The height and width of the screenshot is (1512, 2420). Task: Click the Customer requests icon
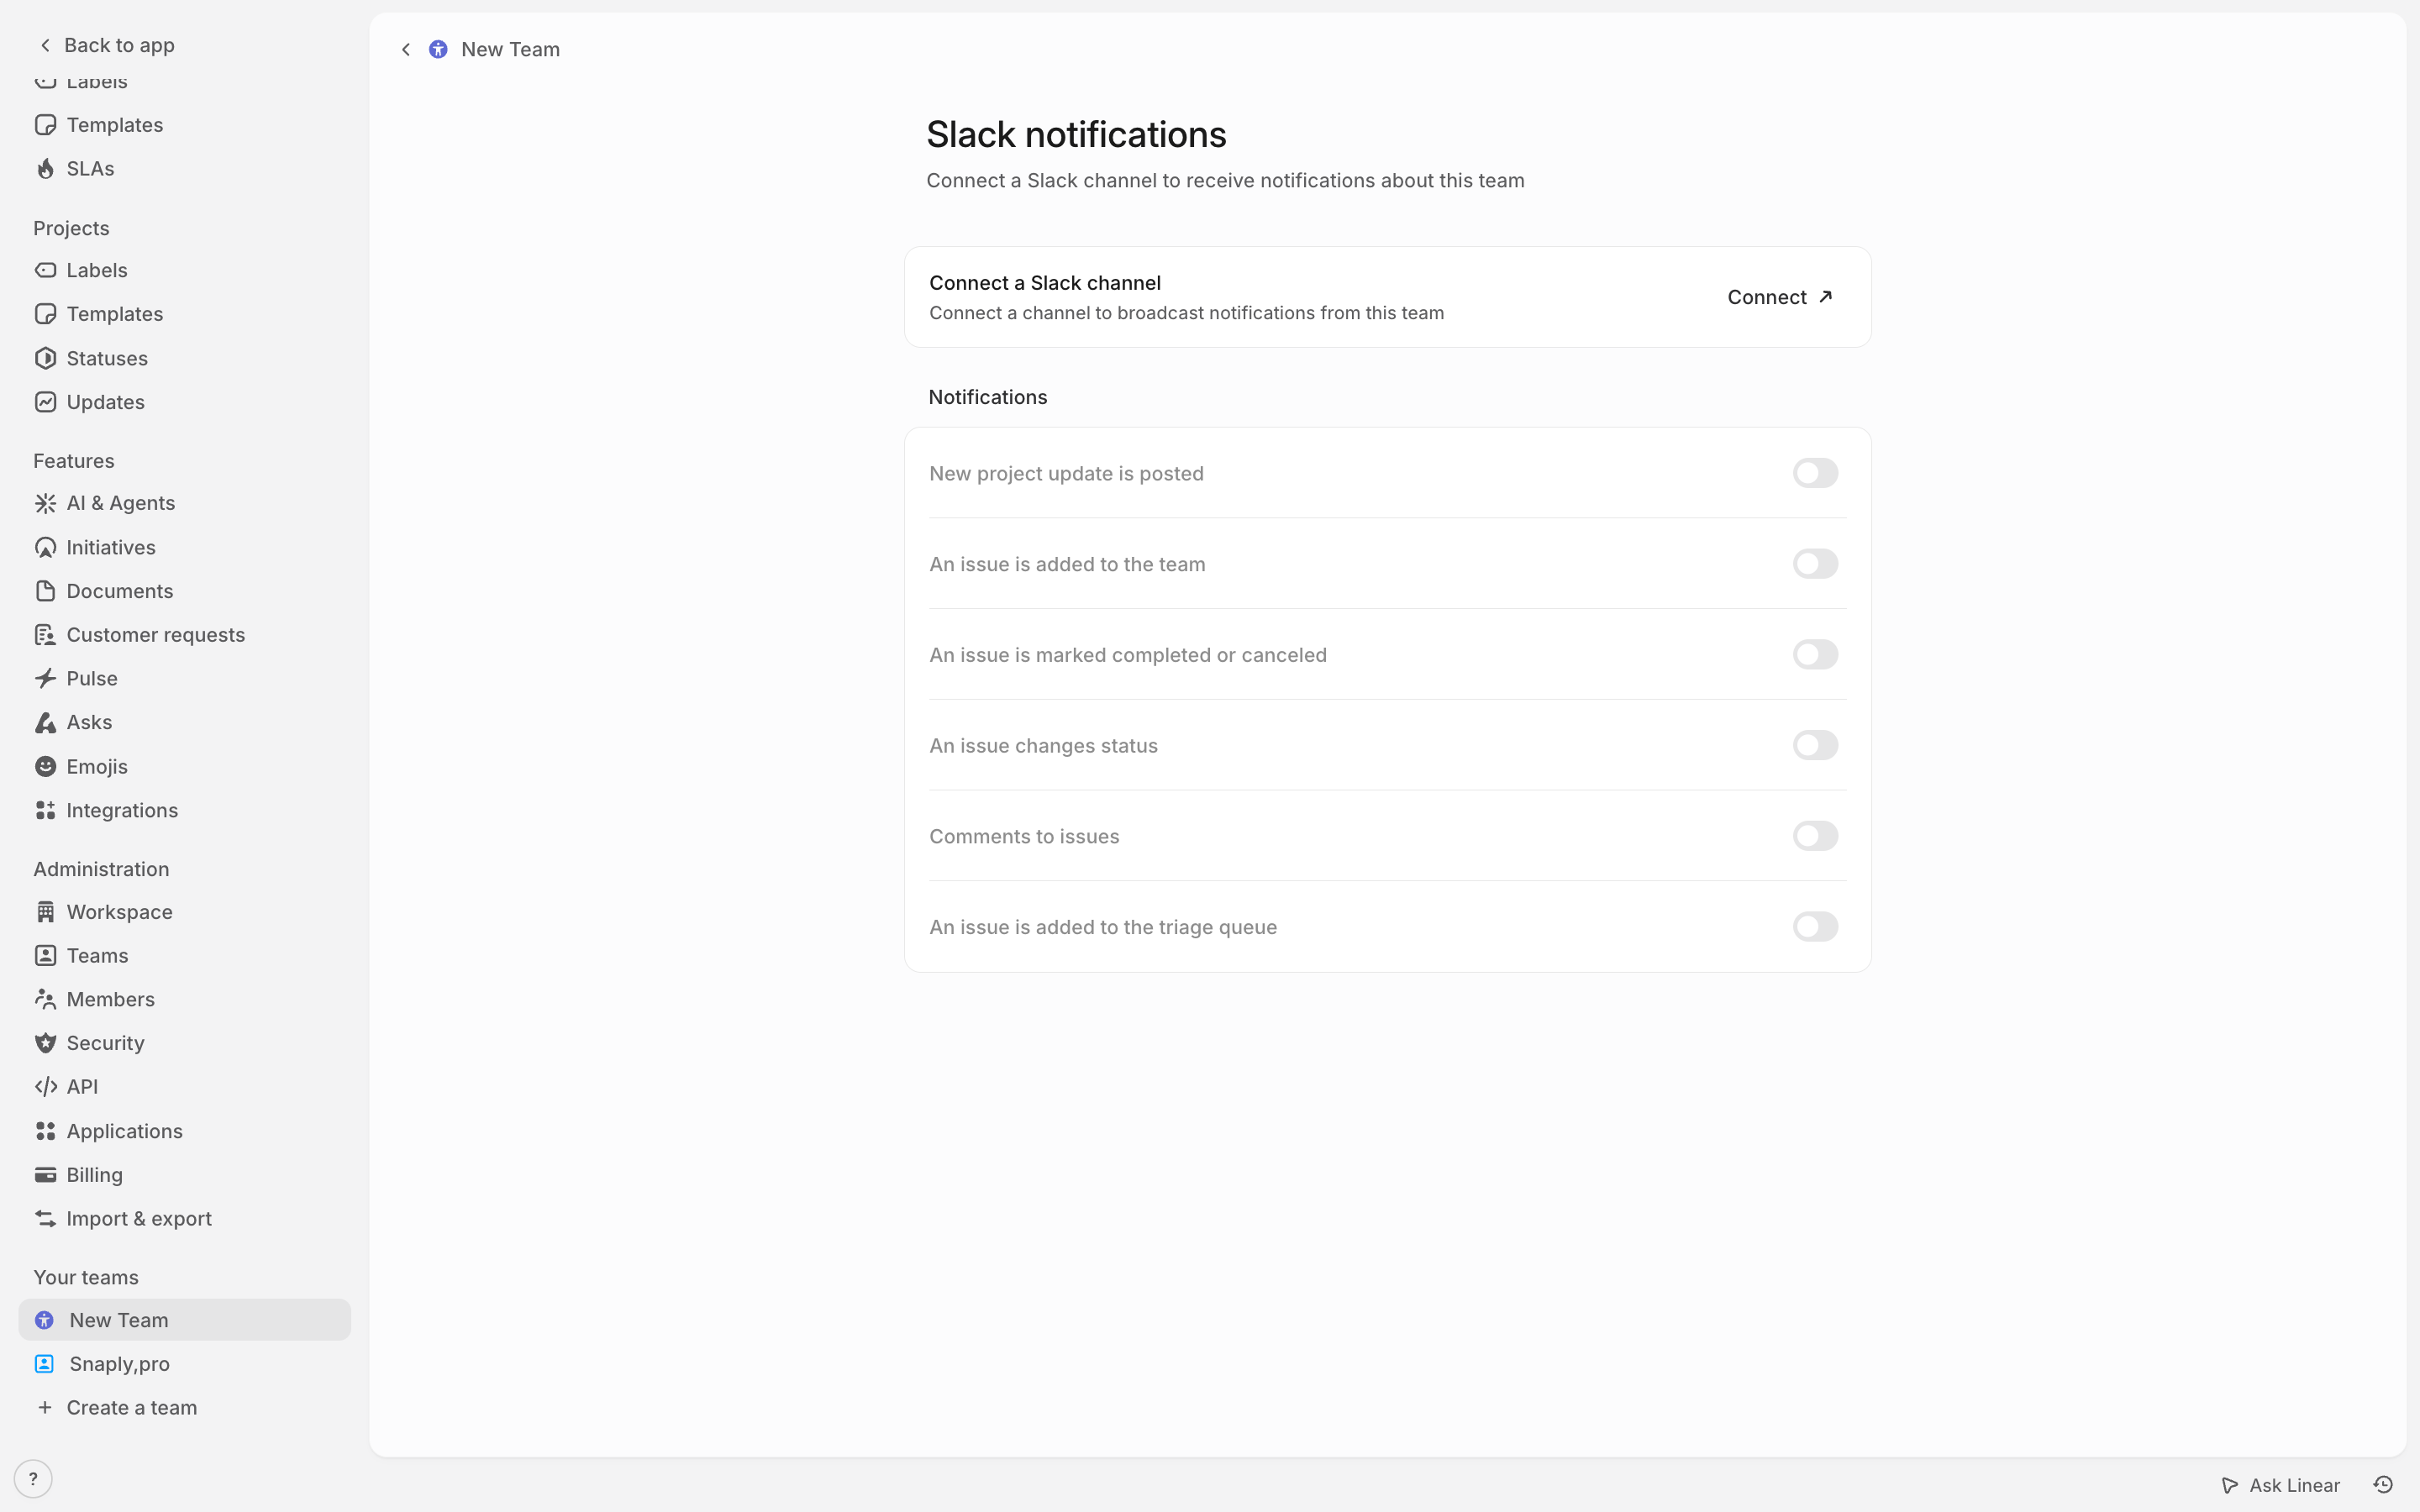point(45,635)
